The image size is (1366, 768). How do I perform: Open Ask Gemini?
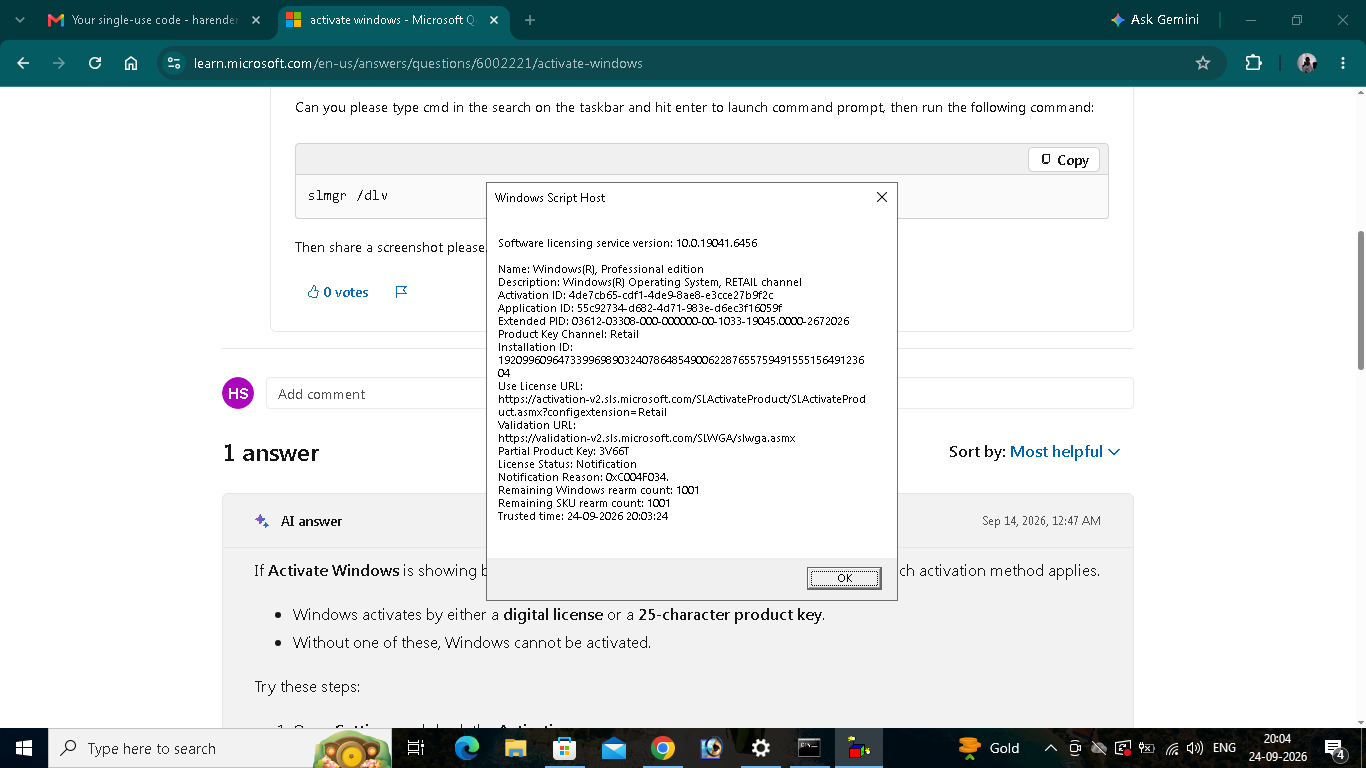tap(1154, 19)
